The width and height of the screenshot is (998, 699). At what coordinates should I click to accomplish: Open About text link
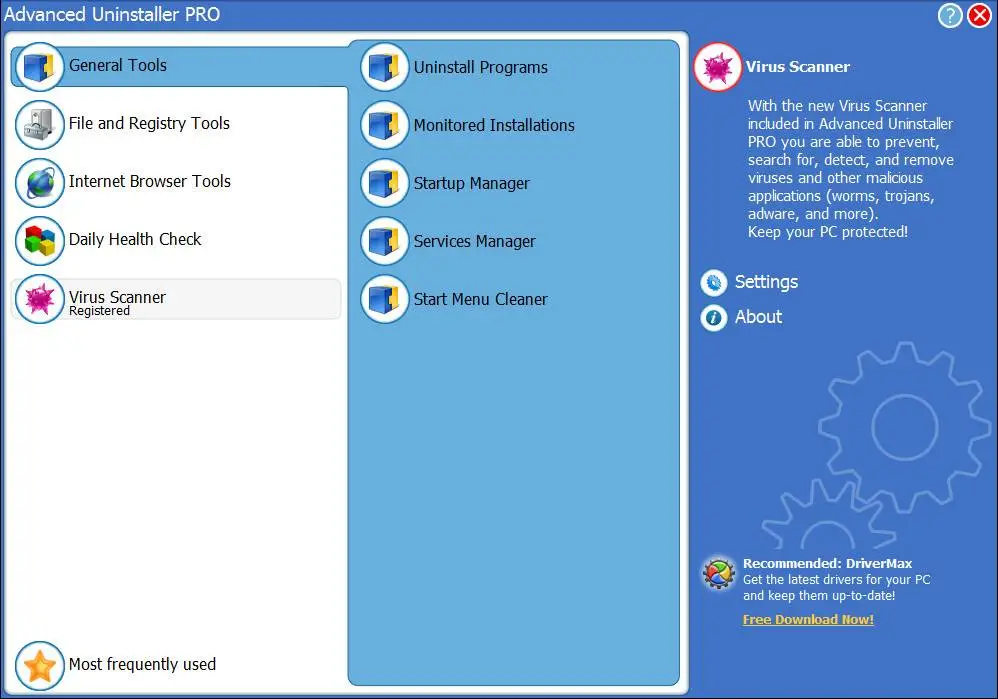[758, 317]
